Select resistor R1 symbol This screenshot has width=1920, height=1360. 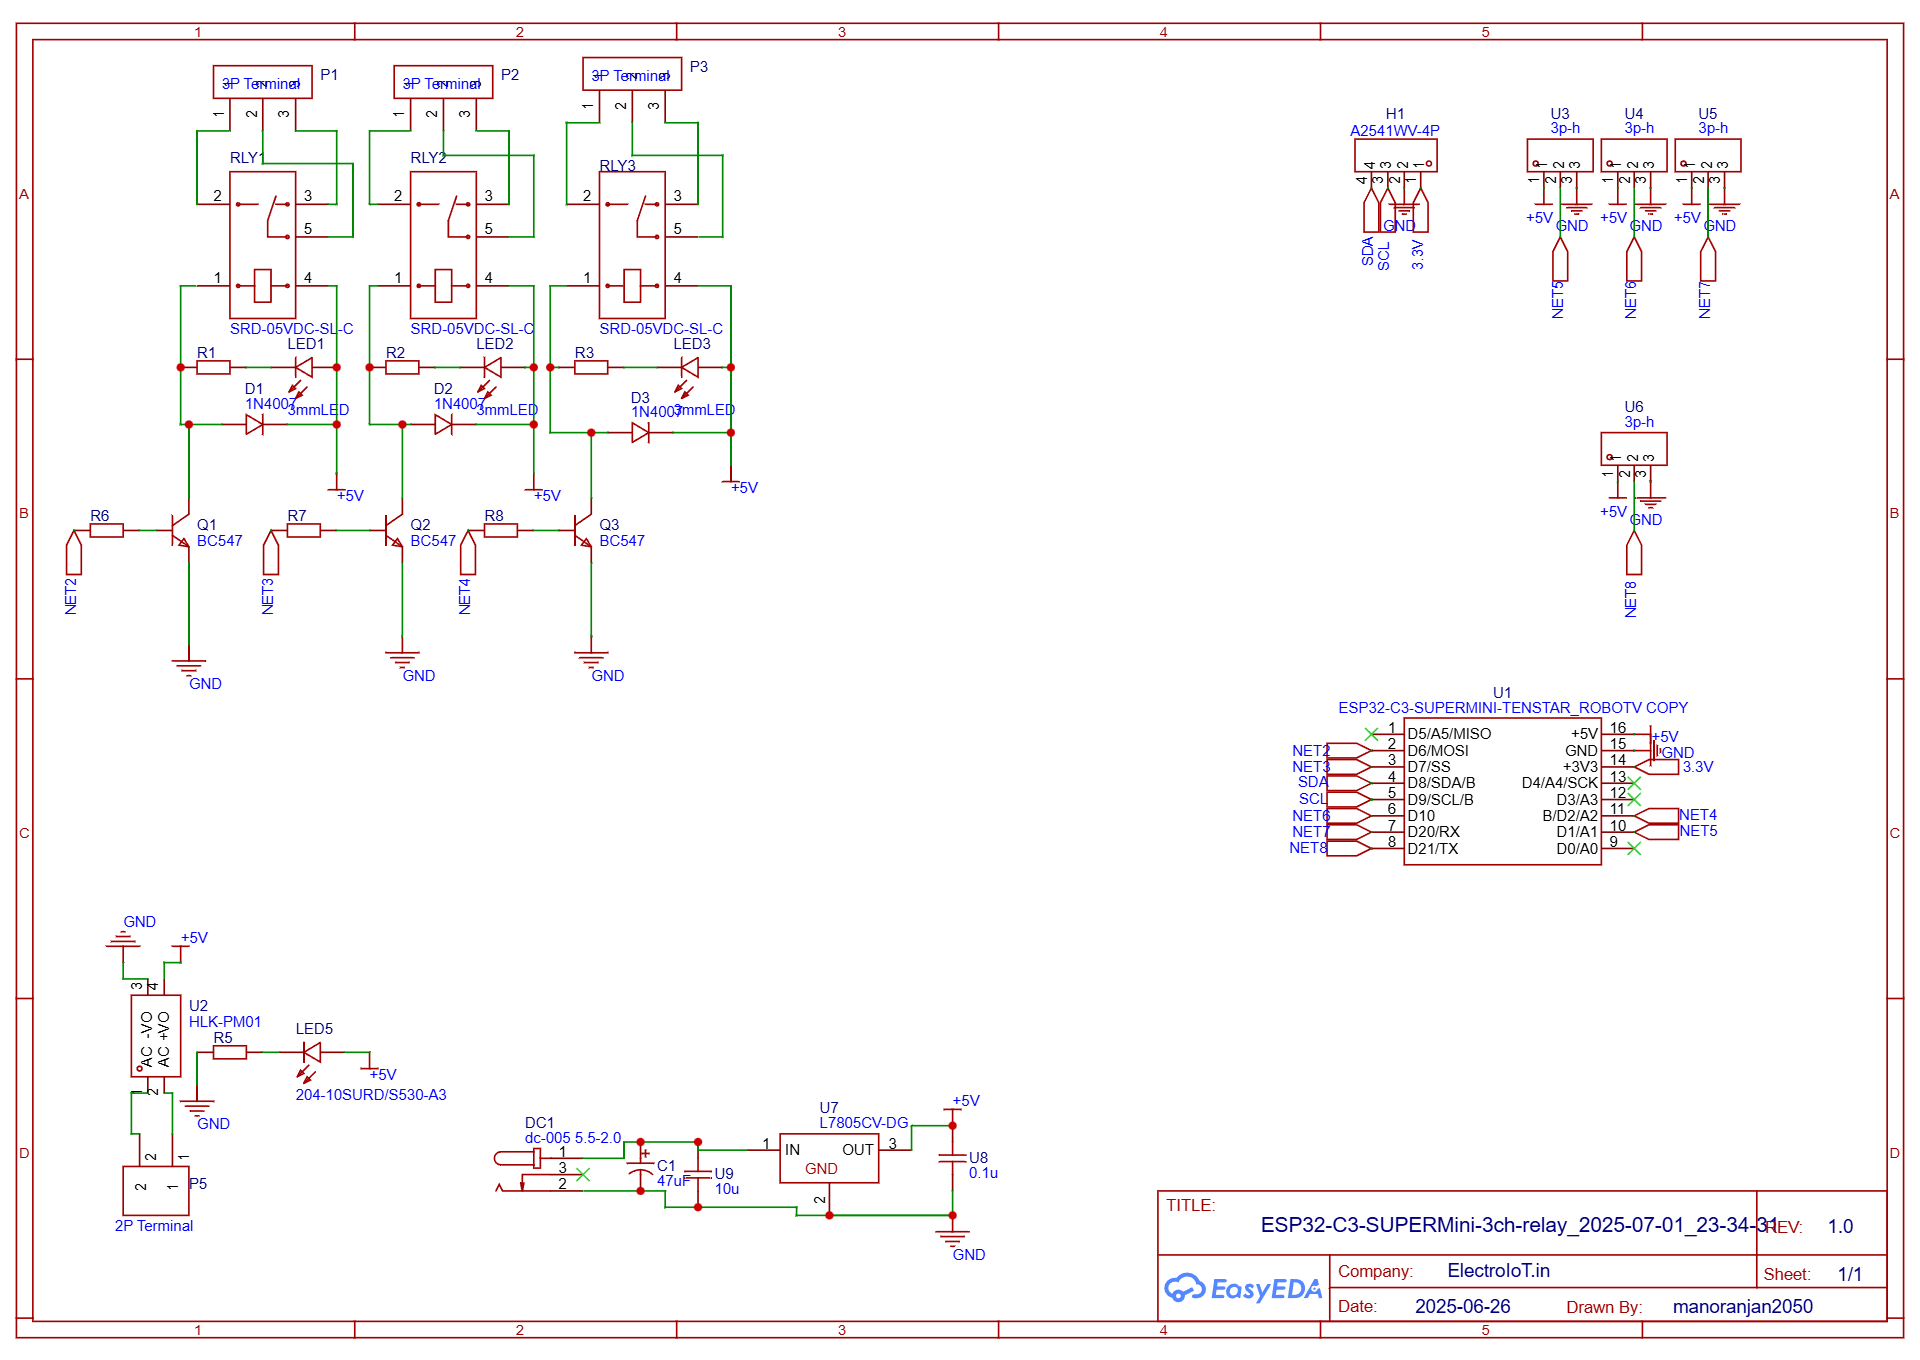(213, 368)
